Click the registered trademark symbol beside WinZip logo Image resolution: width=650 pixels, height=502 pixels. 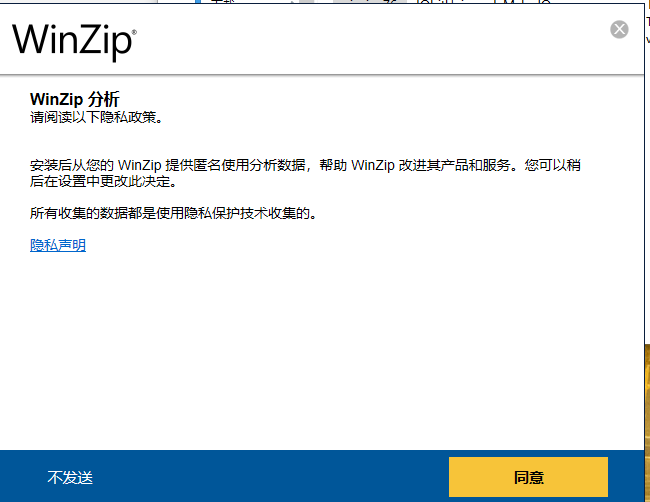[134, 32]
